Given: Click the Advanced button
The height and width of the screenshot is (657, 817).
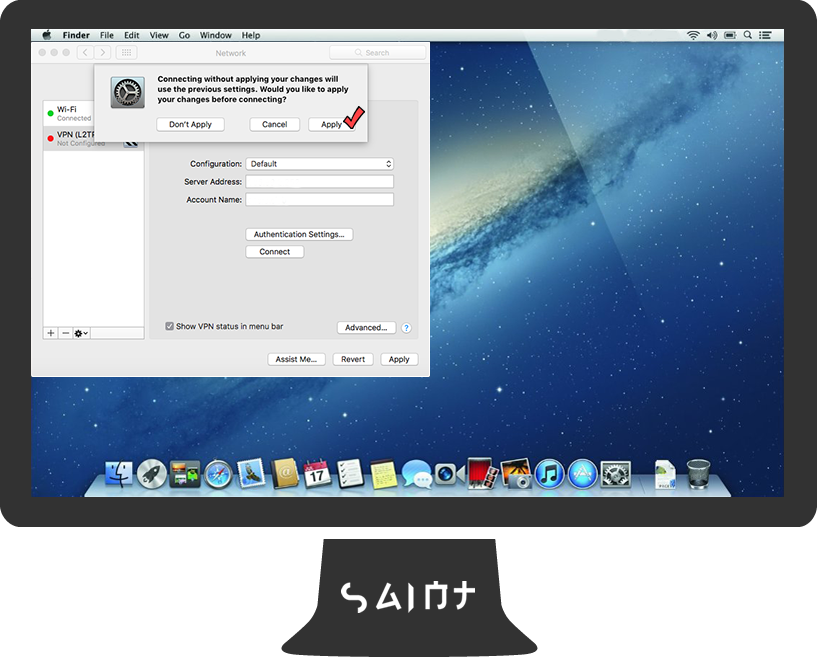Looking at the screenshot, I should tap(365, 327).
